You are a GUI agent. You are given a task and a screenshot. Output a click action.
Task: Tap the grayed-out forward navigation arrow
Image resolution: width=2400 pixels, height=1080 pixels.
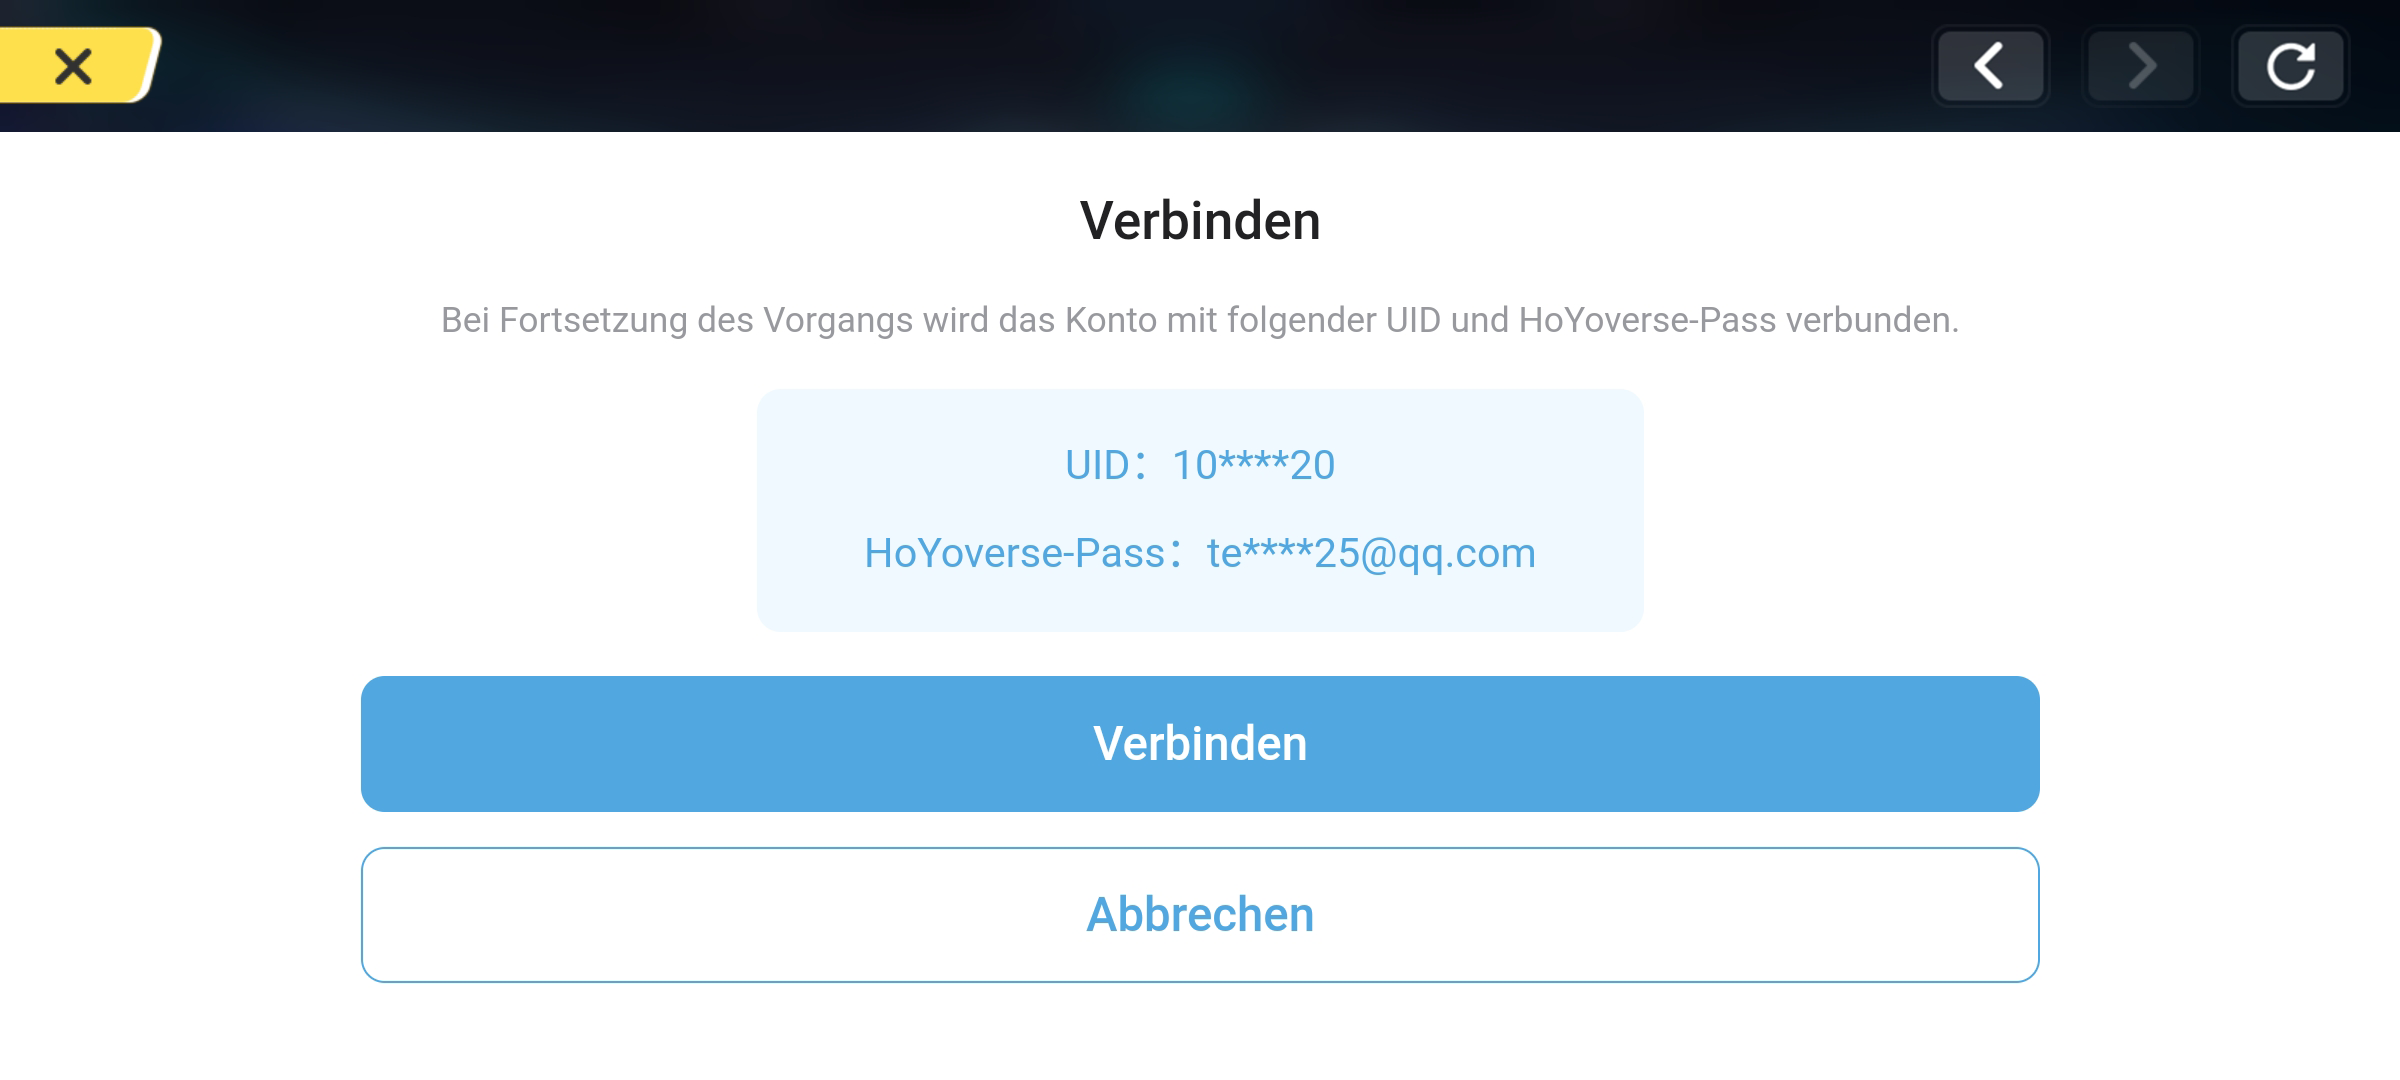coord(2140,66)
